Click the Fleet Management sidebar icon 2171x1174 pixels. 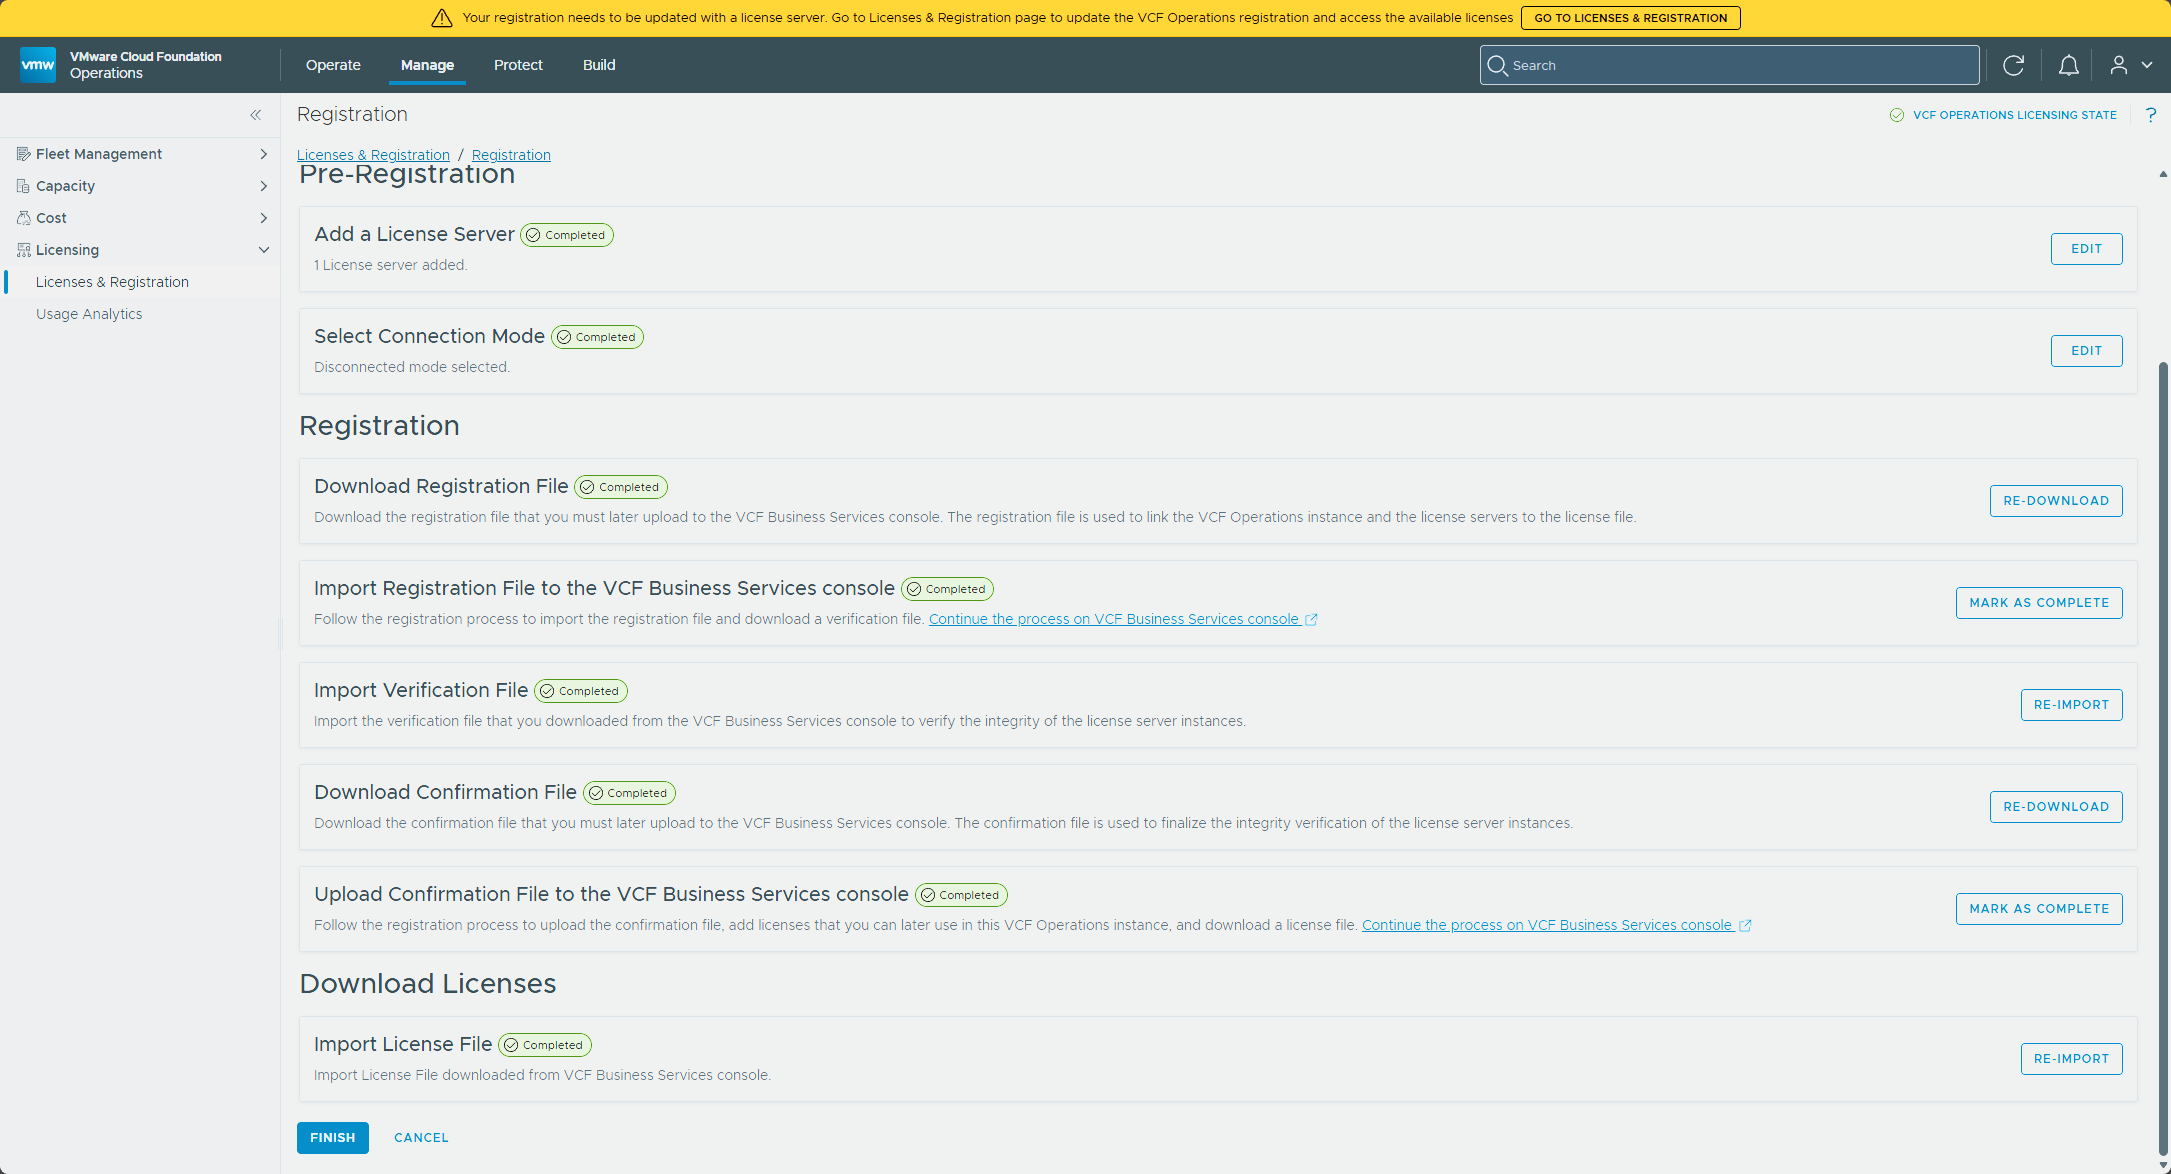24,154
